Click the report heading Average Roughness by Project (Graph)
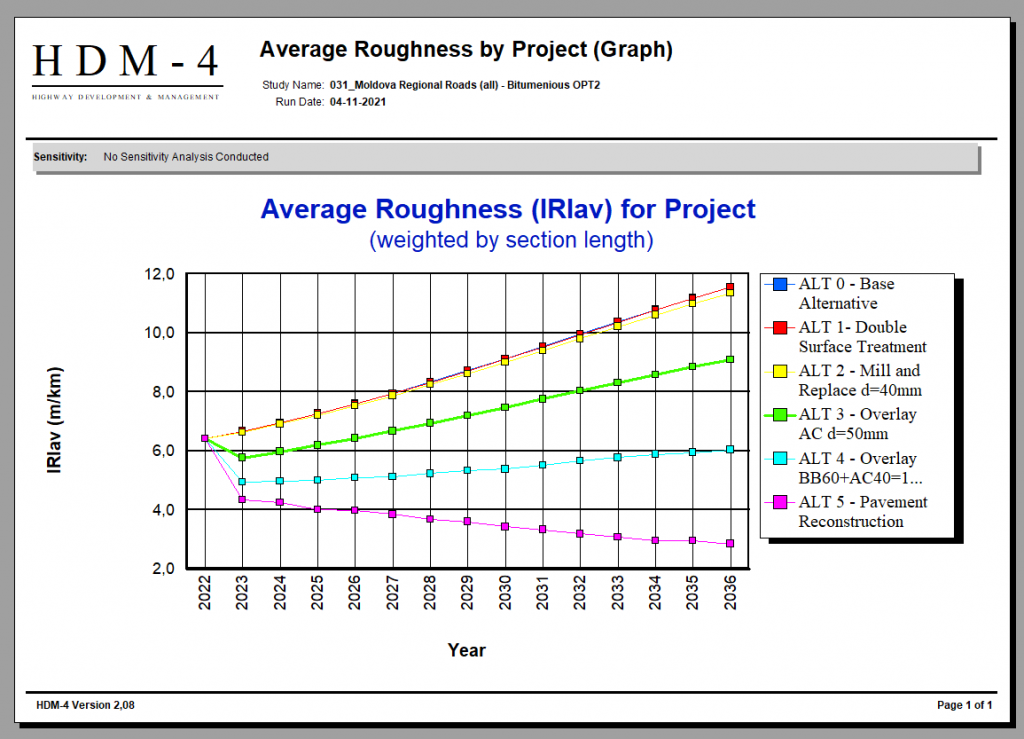This screenshot has width=1024, height=739. [466, 49]
